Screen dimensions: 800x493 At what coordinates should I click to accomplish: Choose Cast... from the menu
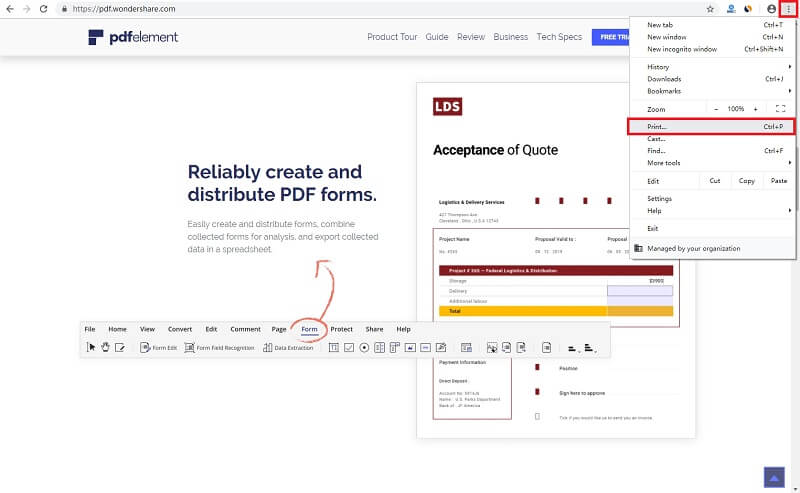tap(711, 139)
